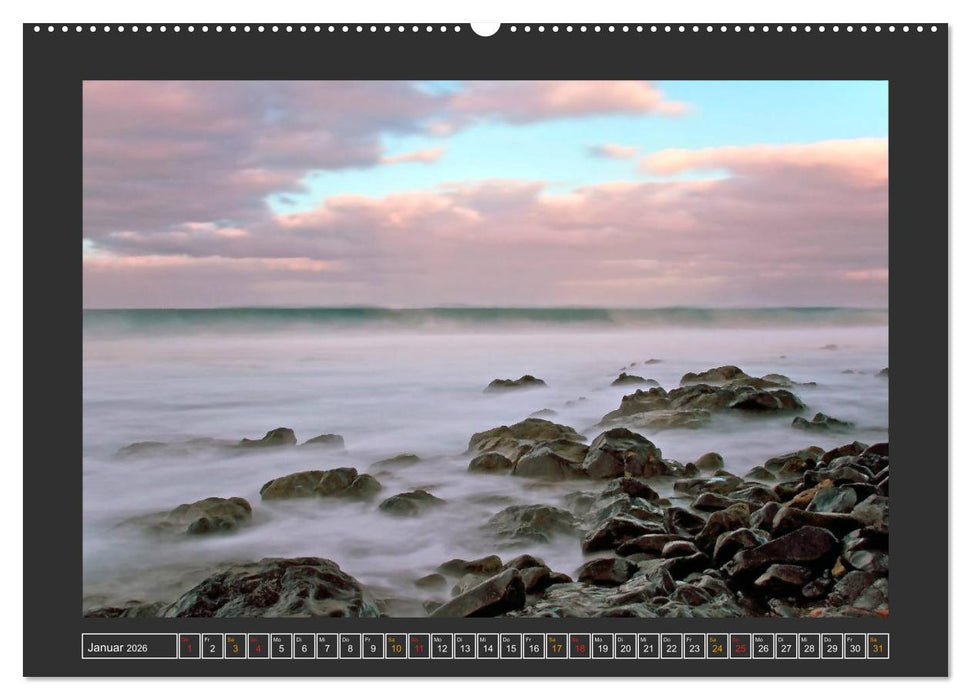Select Thursday January 1 date box
This screenshot has height=700, width=971.
190,647
